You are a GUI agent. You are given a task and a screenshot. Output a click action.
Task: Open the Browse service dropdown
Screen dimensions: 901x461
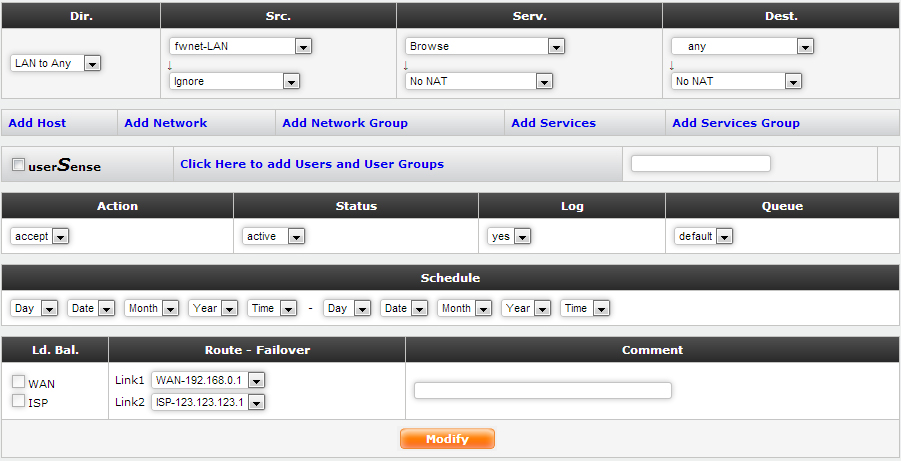[485, 46]
